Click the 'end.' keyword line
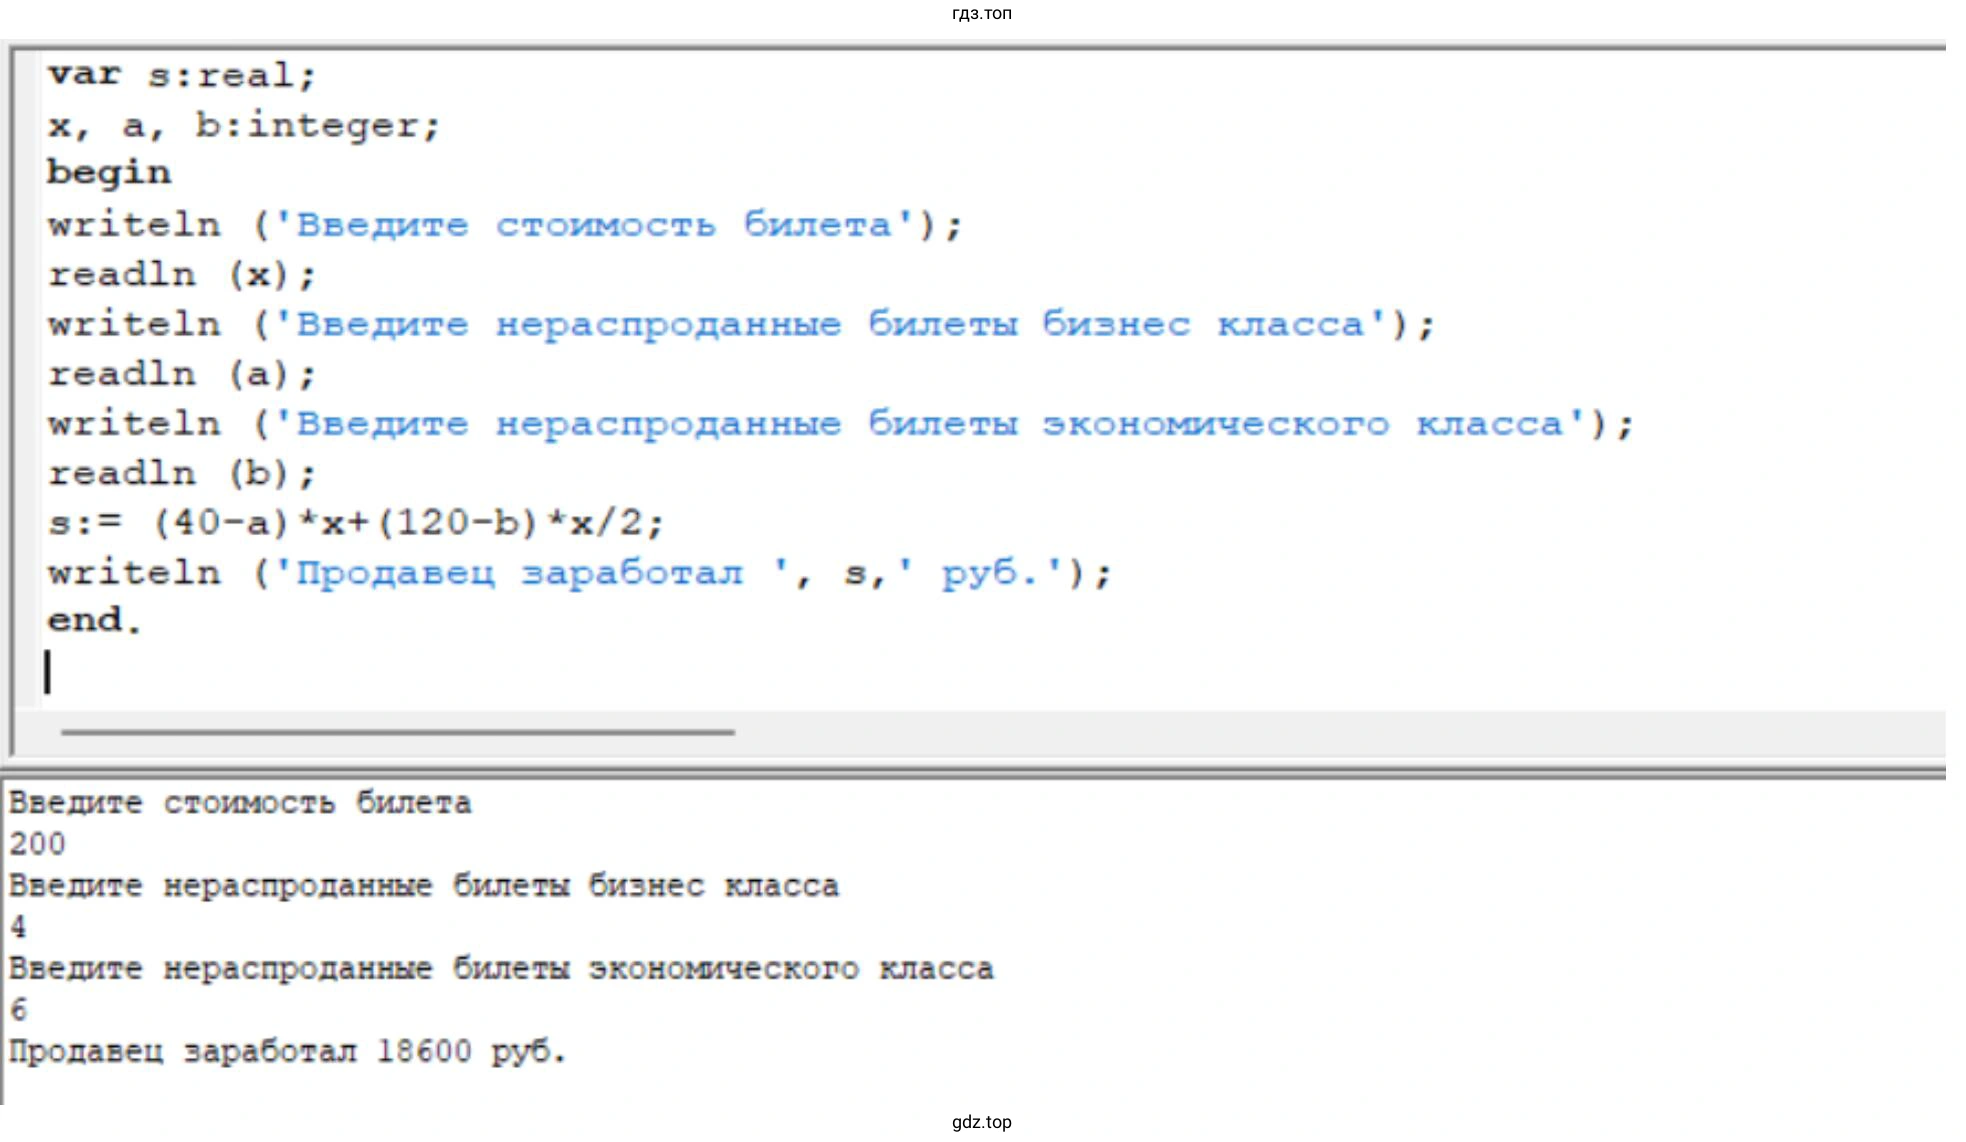1966x1142 pixels. tap(94, 621)
